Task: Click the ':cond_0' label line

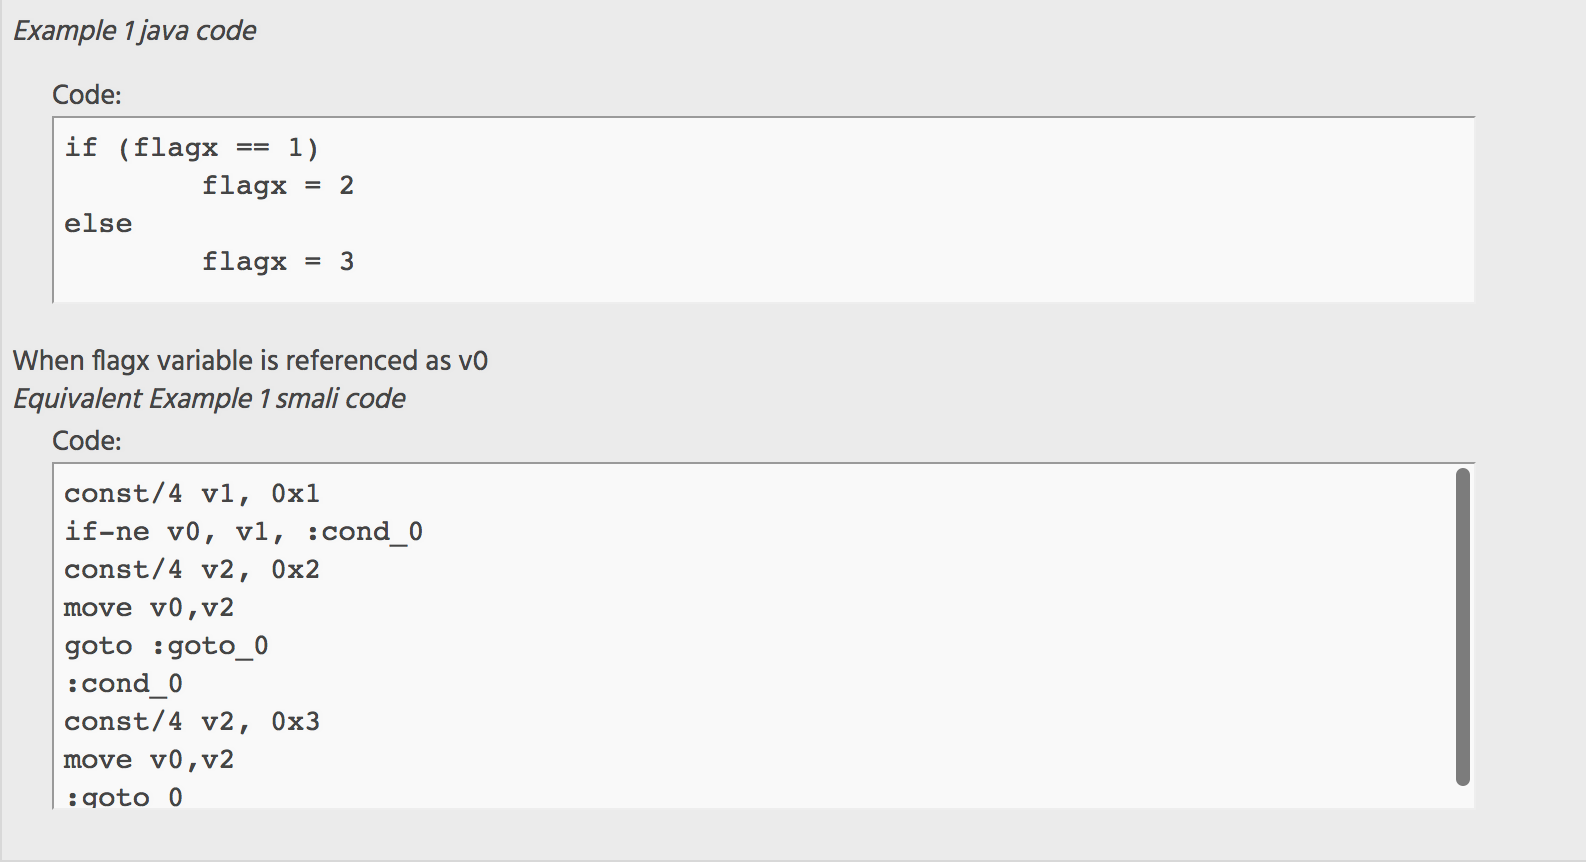Action: [x=124, y=684]
